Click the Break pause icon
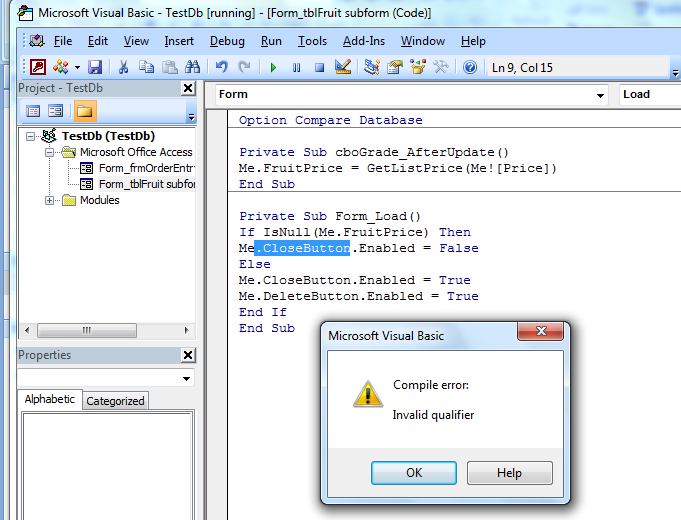The image size is (681, 520). tap(296, 67)
